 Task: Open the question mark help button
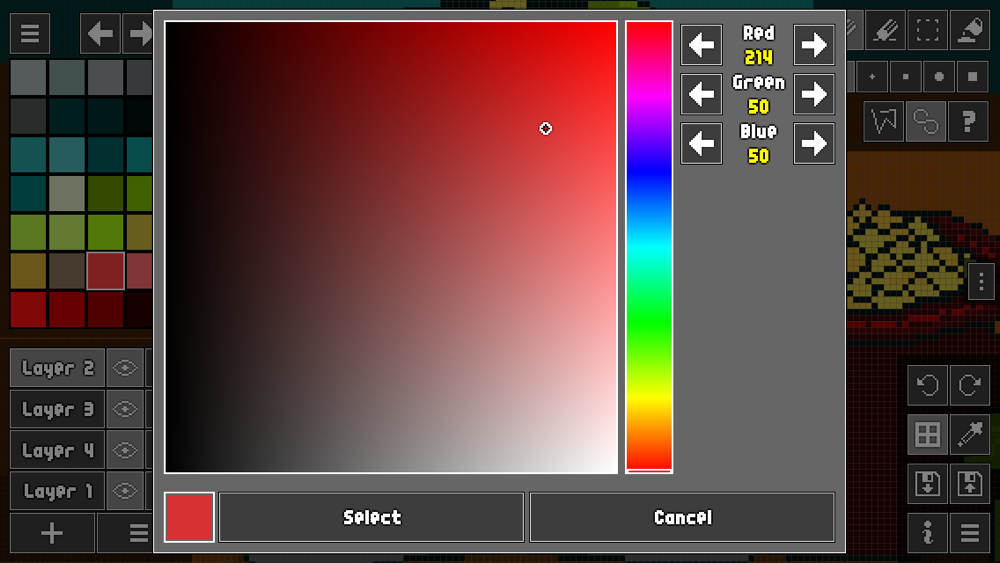pos(968,121)
